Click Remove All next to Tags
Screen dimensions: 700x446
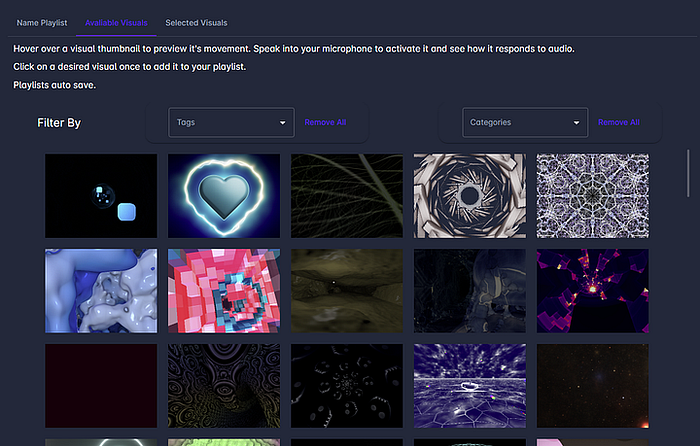(x=325, y=122)
